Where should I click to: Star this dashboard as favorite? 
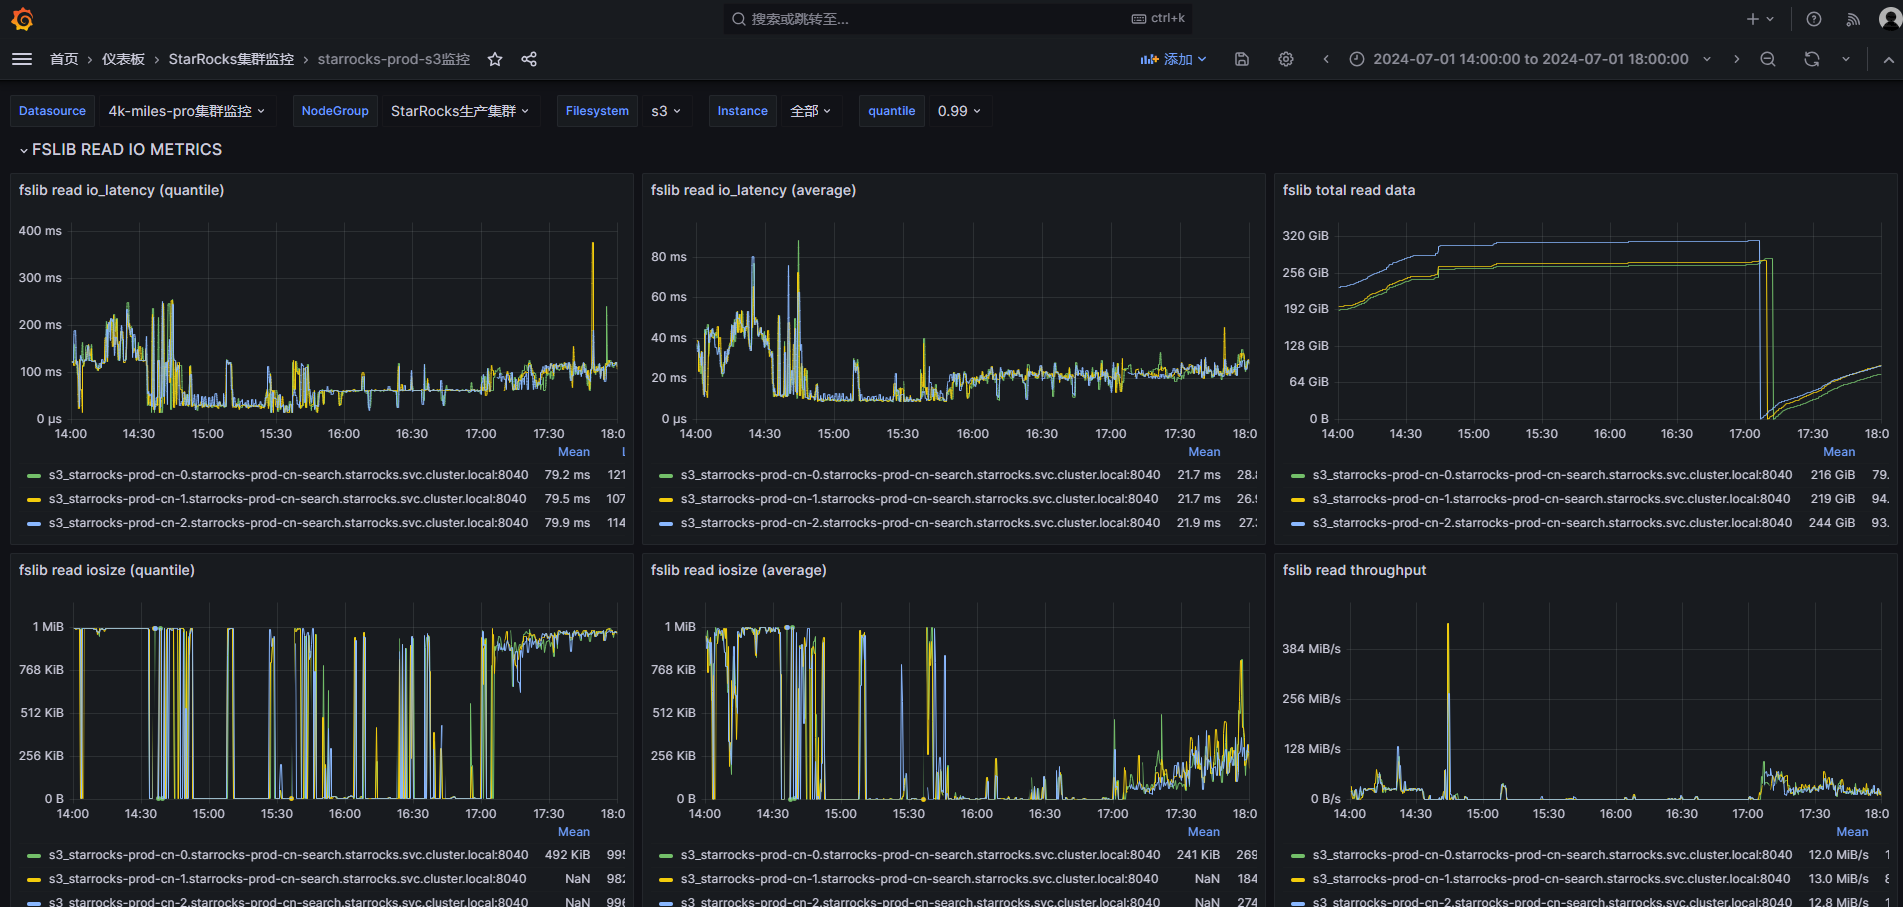[x=495, y=59]
